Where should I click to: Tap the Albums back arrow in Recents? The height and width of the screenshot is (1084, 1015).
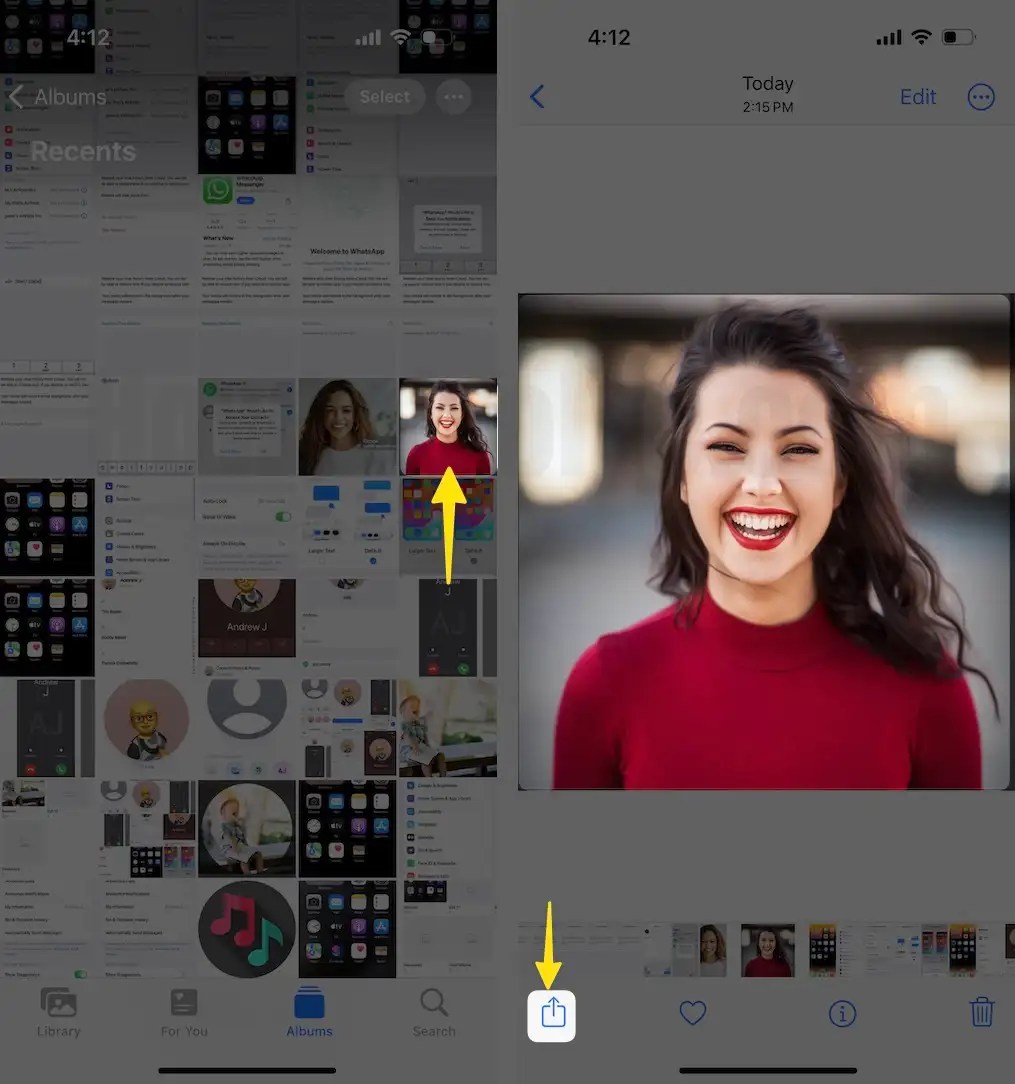click(x=16, y=96)
